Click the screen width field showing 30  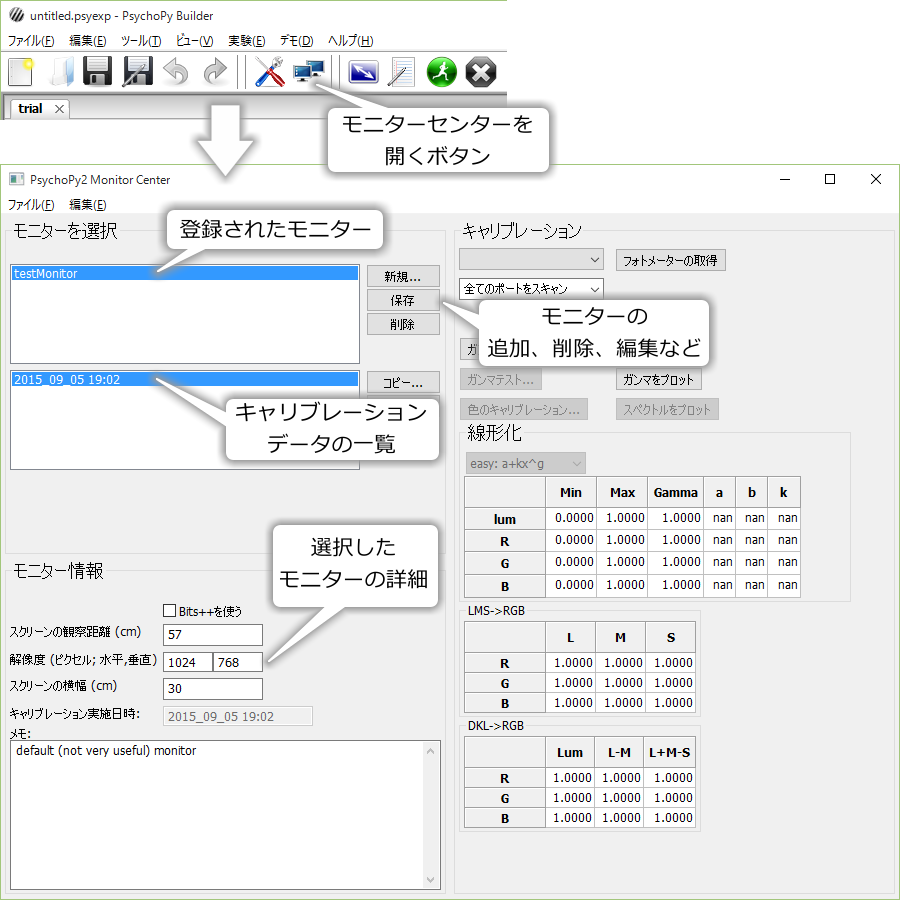tap(213, 689)
